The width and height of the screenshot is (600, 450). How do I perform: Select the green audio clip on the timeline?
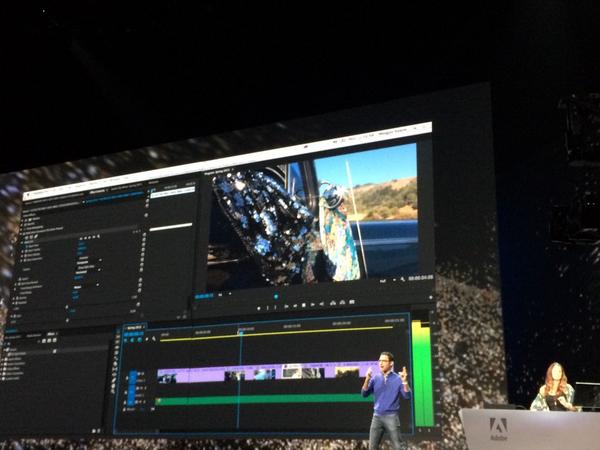(264, 400)
